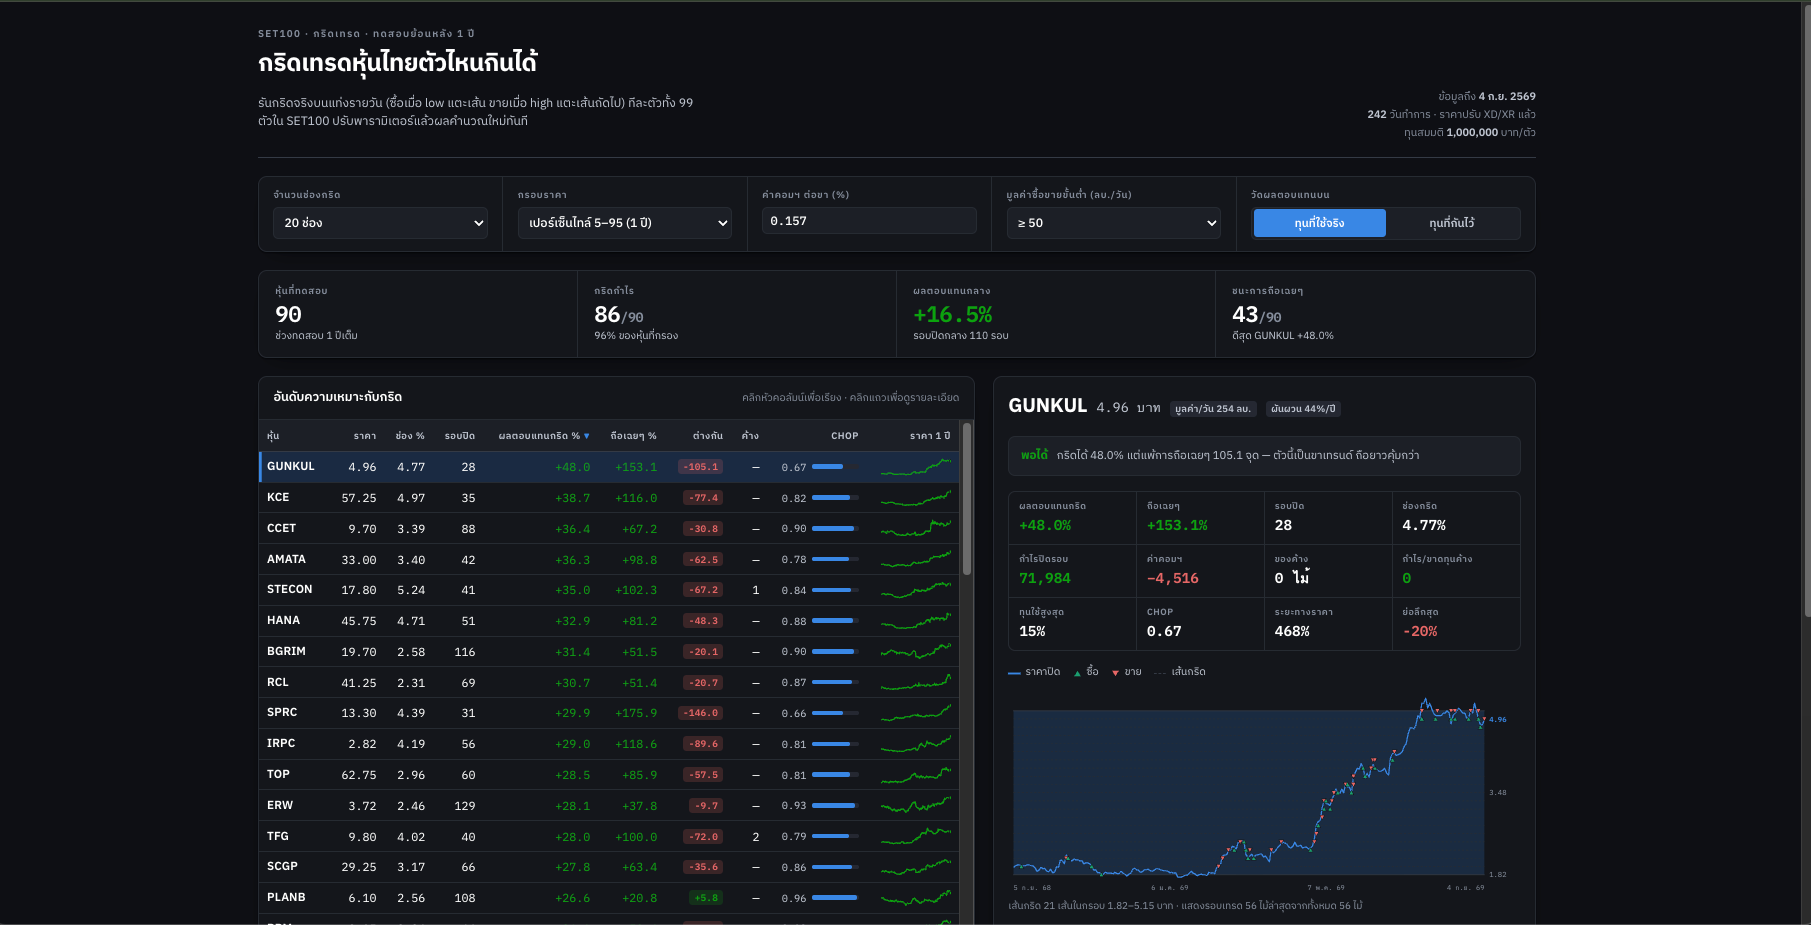Viewport: 1811px width, 925px height.
Task: Sort table by CHOP column header
Action: click(x=845, y=436)
